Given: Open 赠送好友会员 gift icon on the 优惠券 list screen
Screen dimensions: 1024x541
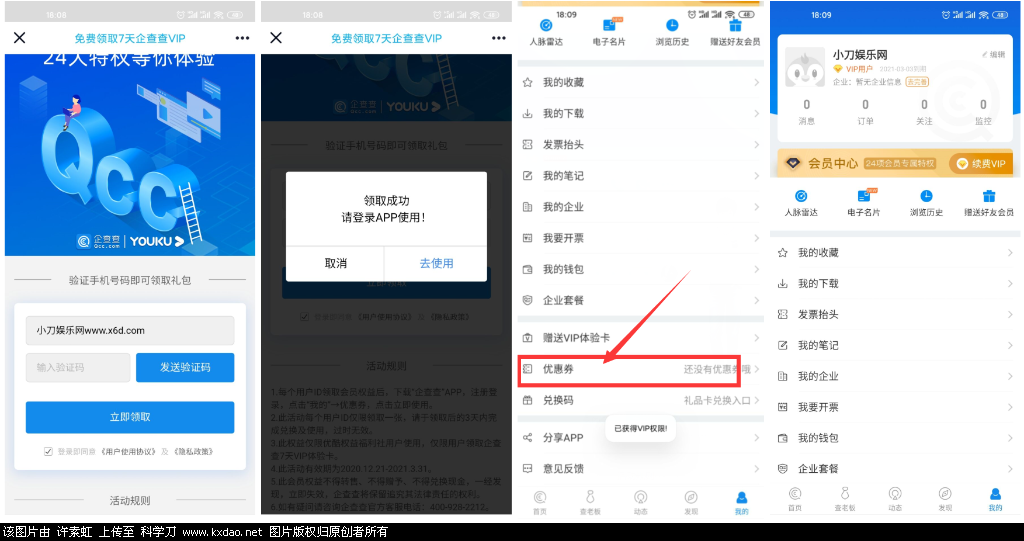Looking at the screenshot, I should [x=735, y=25].
